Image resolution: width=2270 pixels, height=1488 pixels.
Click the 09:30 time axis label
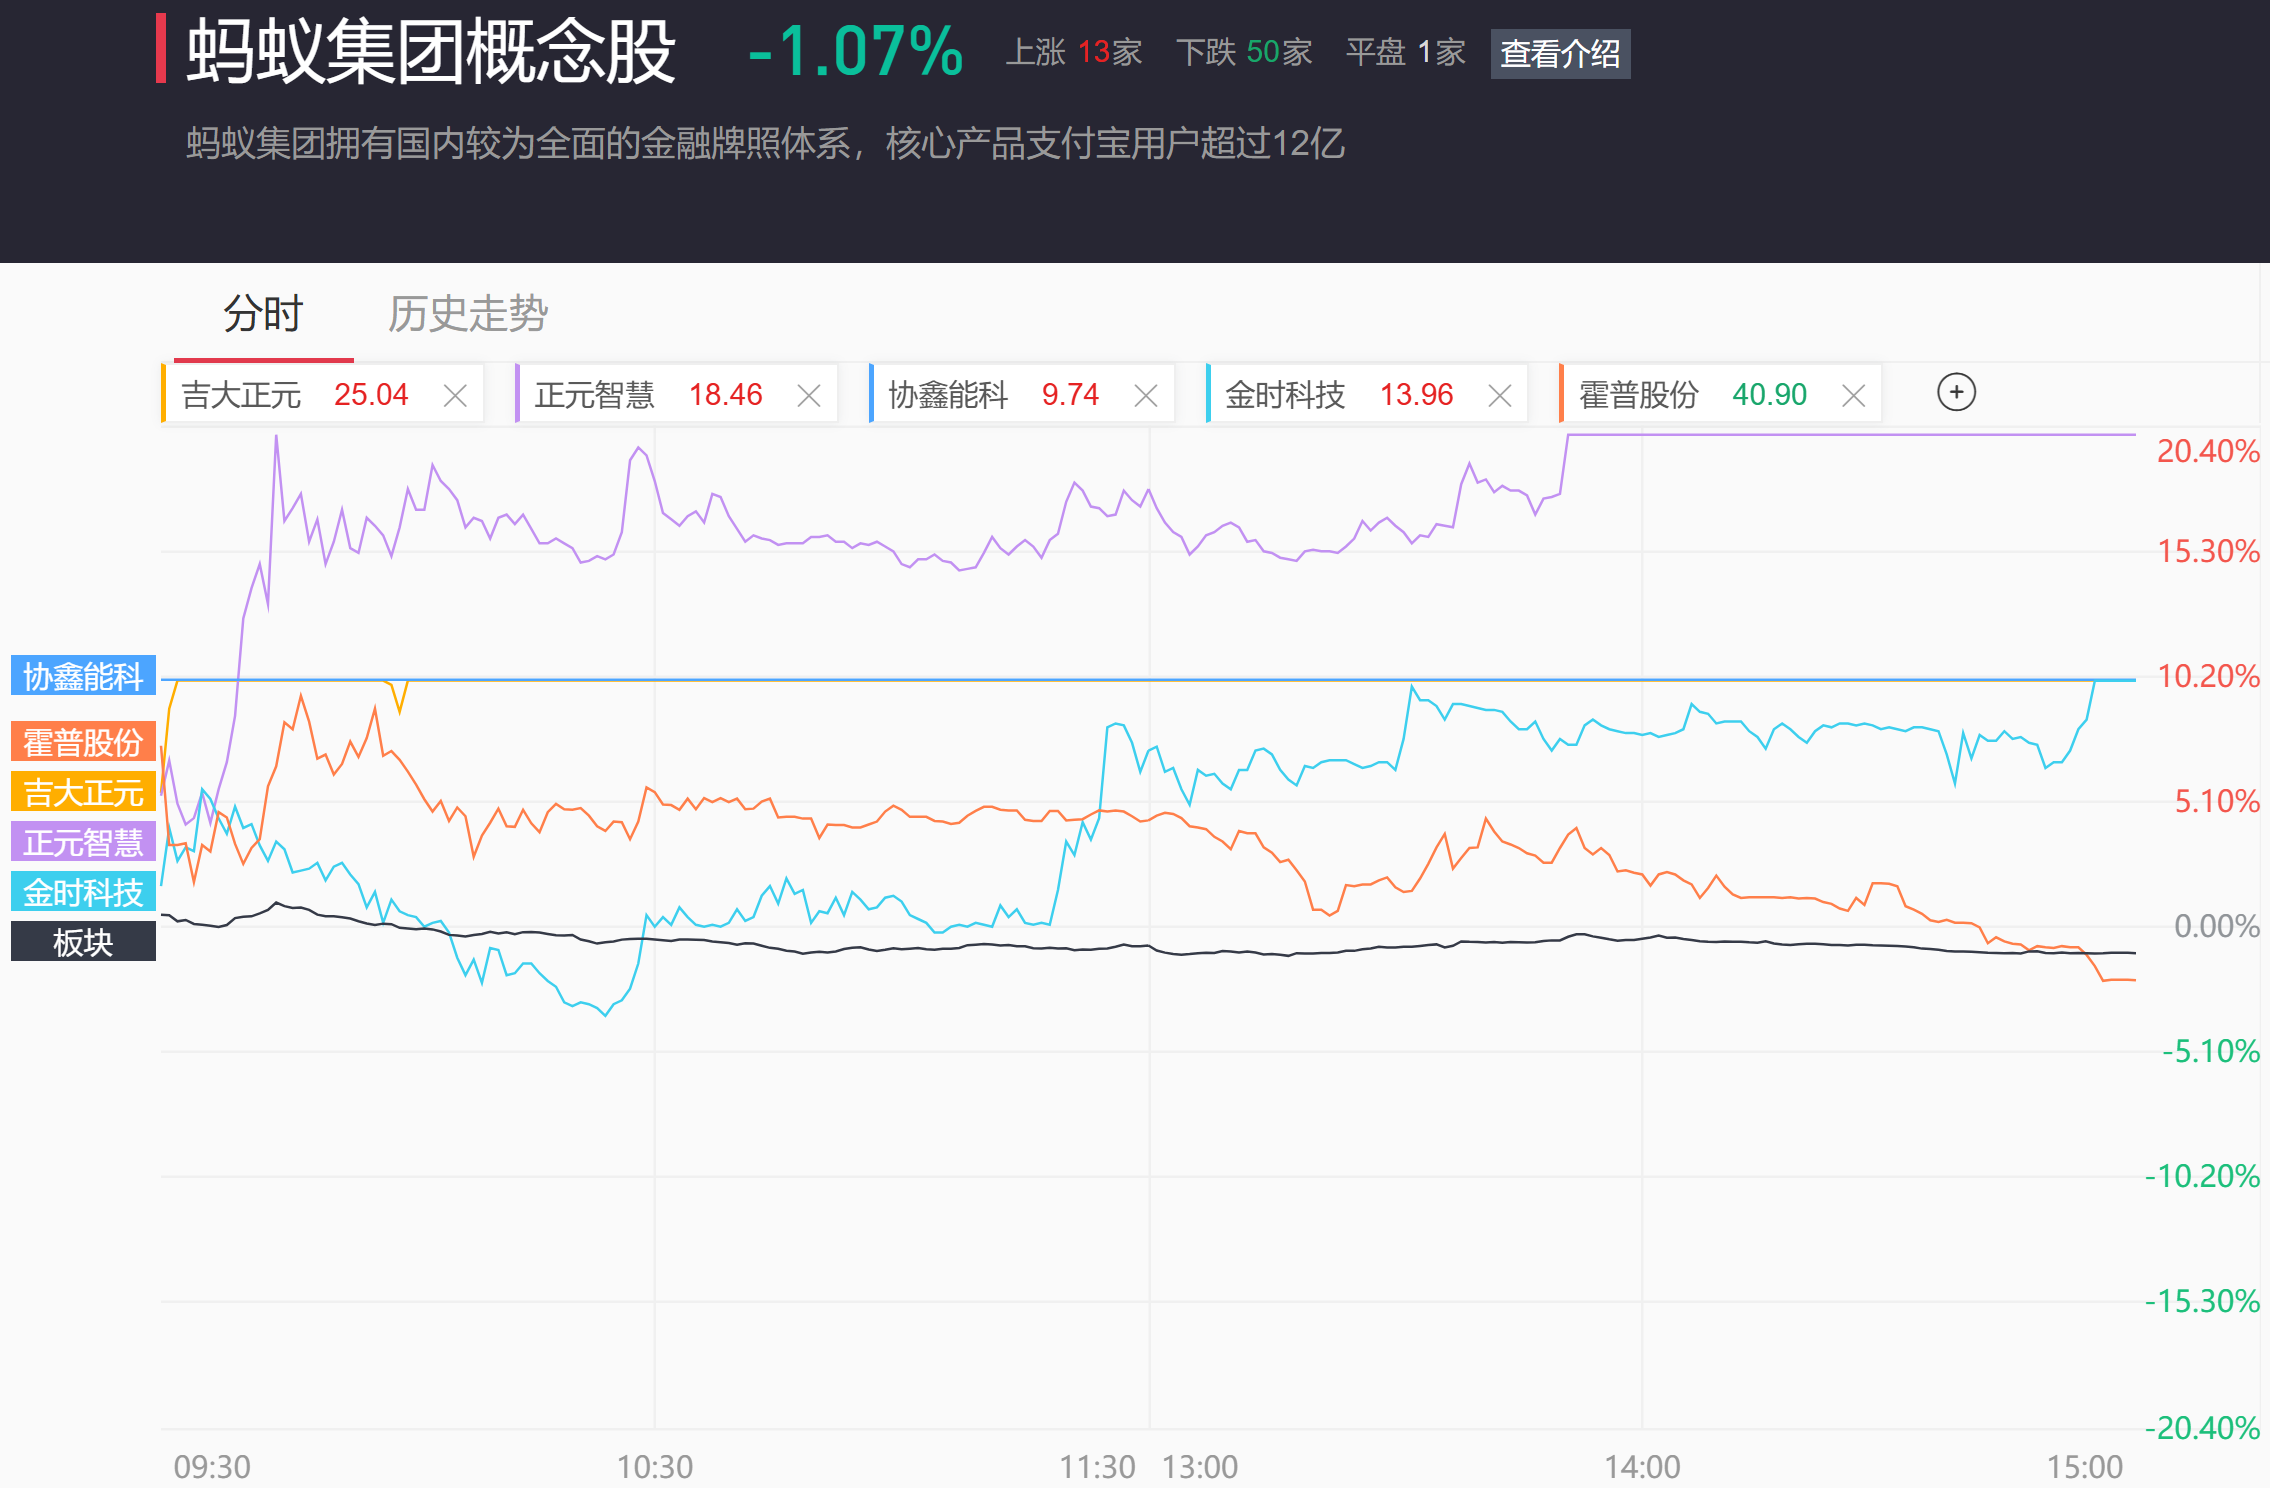[212, 1467]
